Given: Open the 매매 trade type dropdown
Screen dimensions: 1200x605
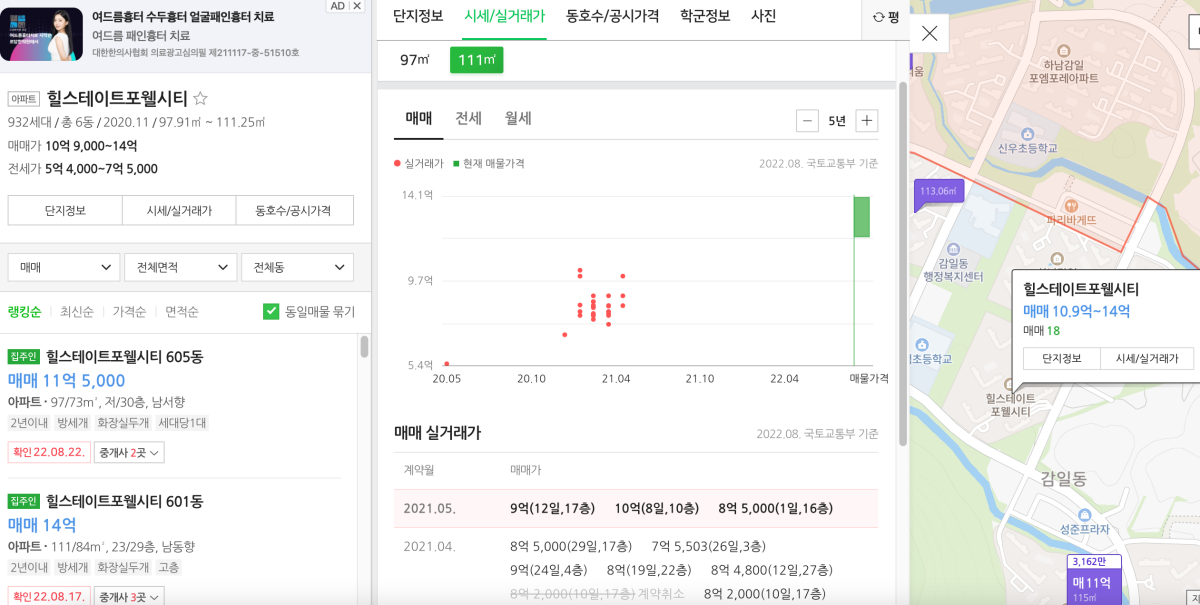Looking at the screenshot, I should tap(64, 267).
